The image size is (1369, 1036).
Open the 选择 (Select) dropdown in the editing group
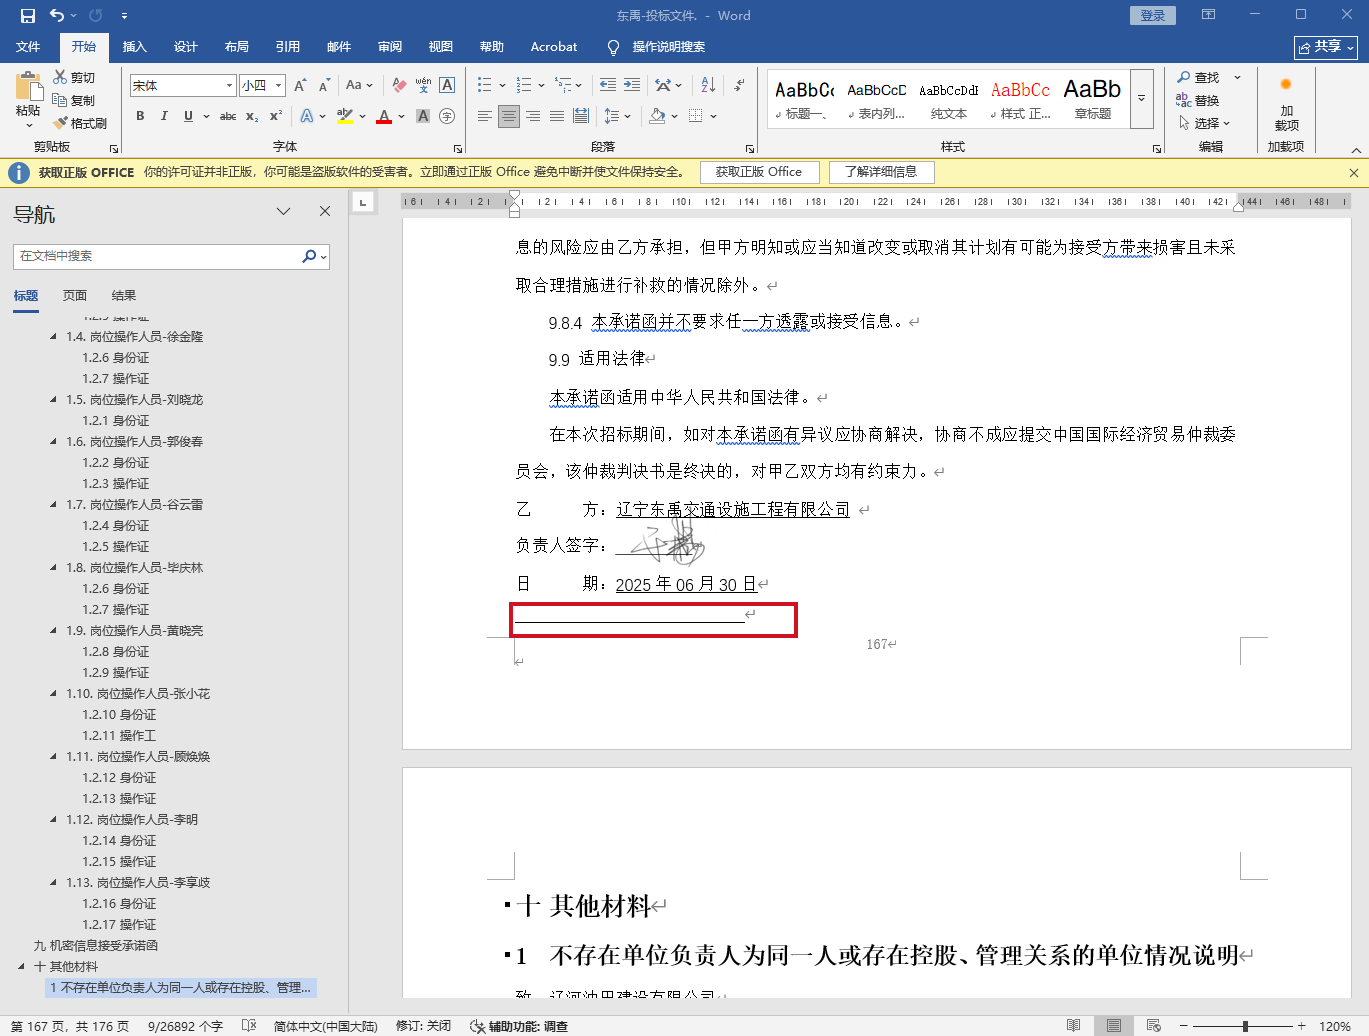[1204, 123]
